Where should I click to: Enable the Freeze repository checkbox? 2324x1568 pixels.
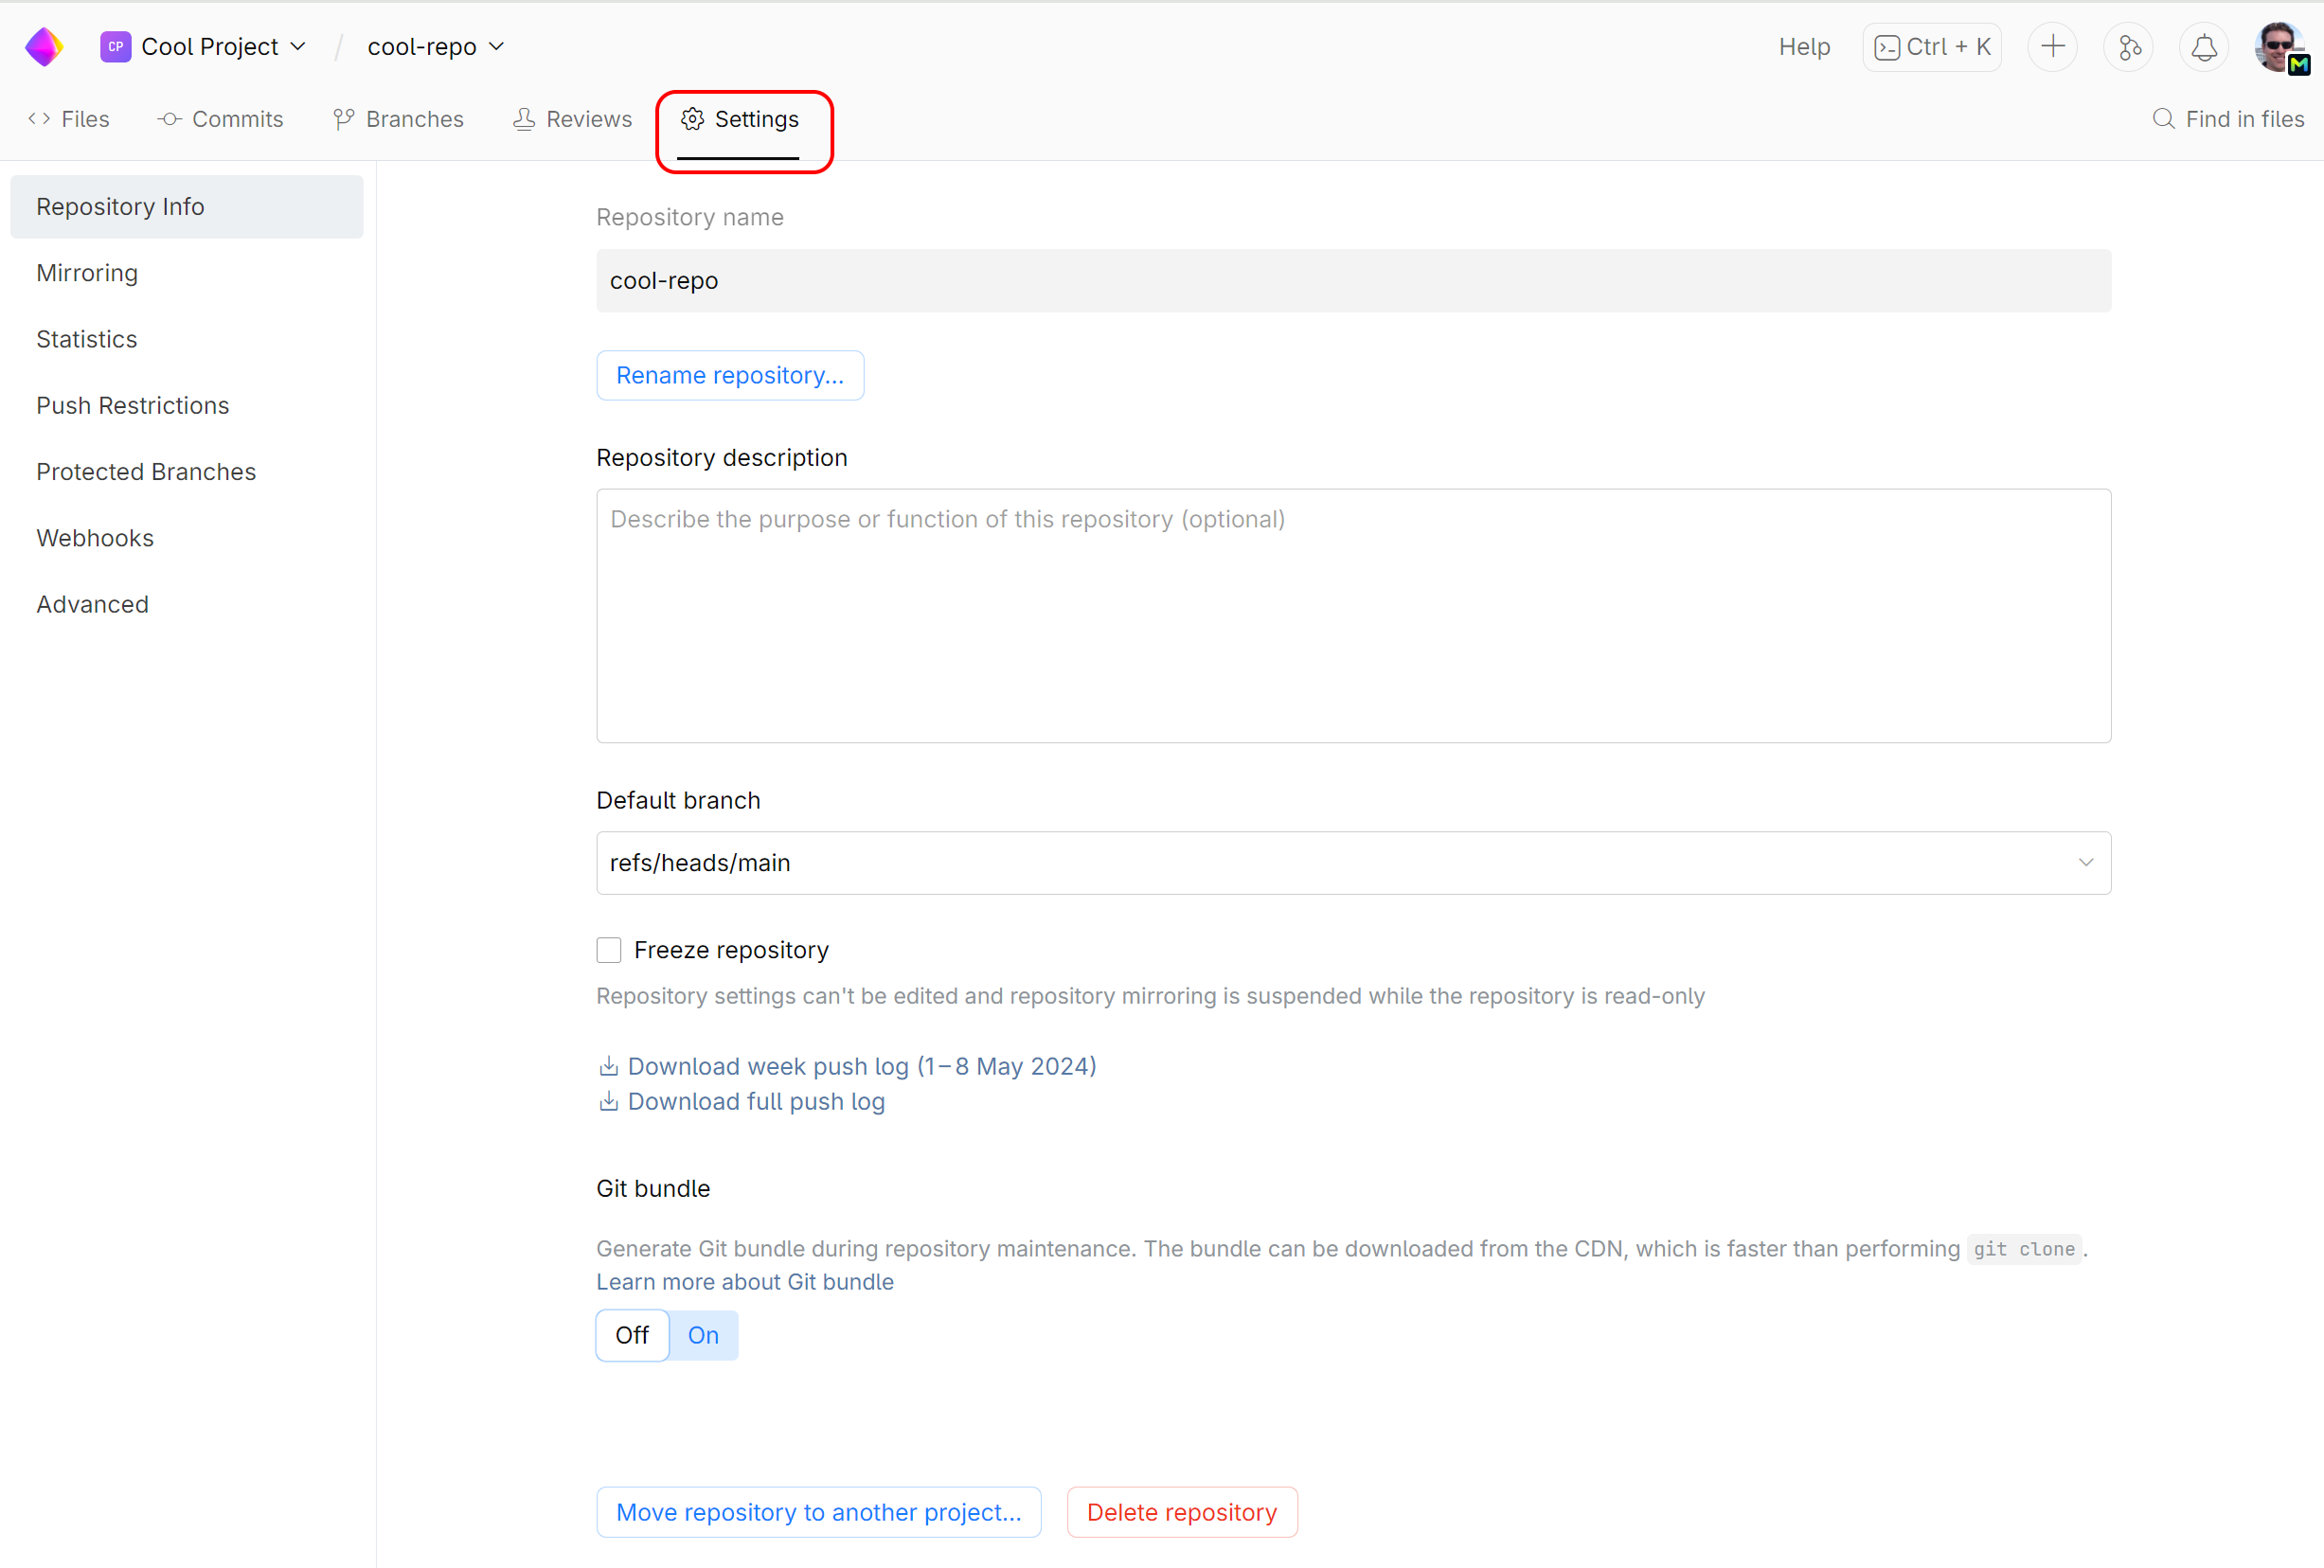pyautogui.click(x=609, y=949)
